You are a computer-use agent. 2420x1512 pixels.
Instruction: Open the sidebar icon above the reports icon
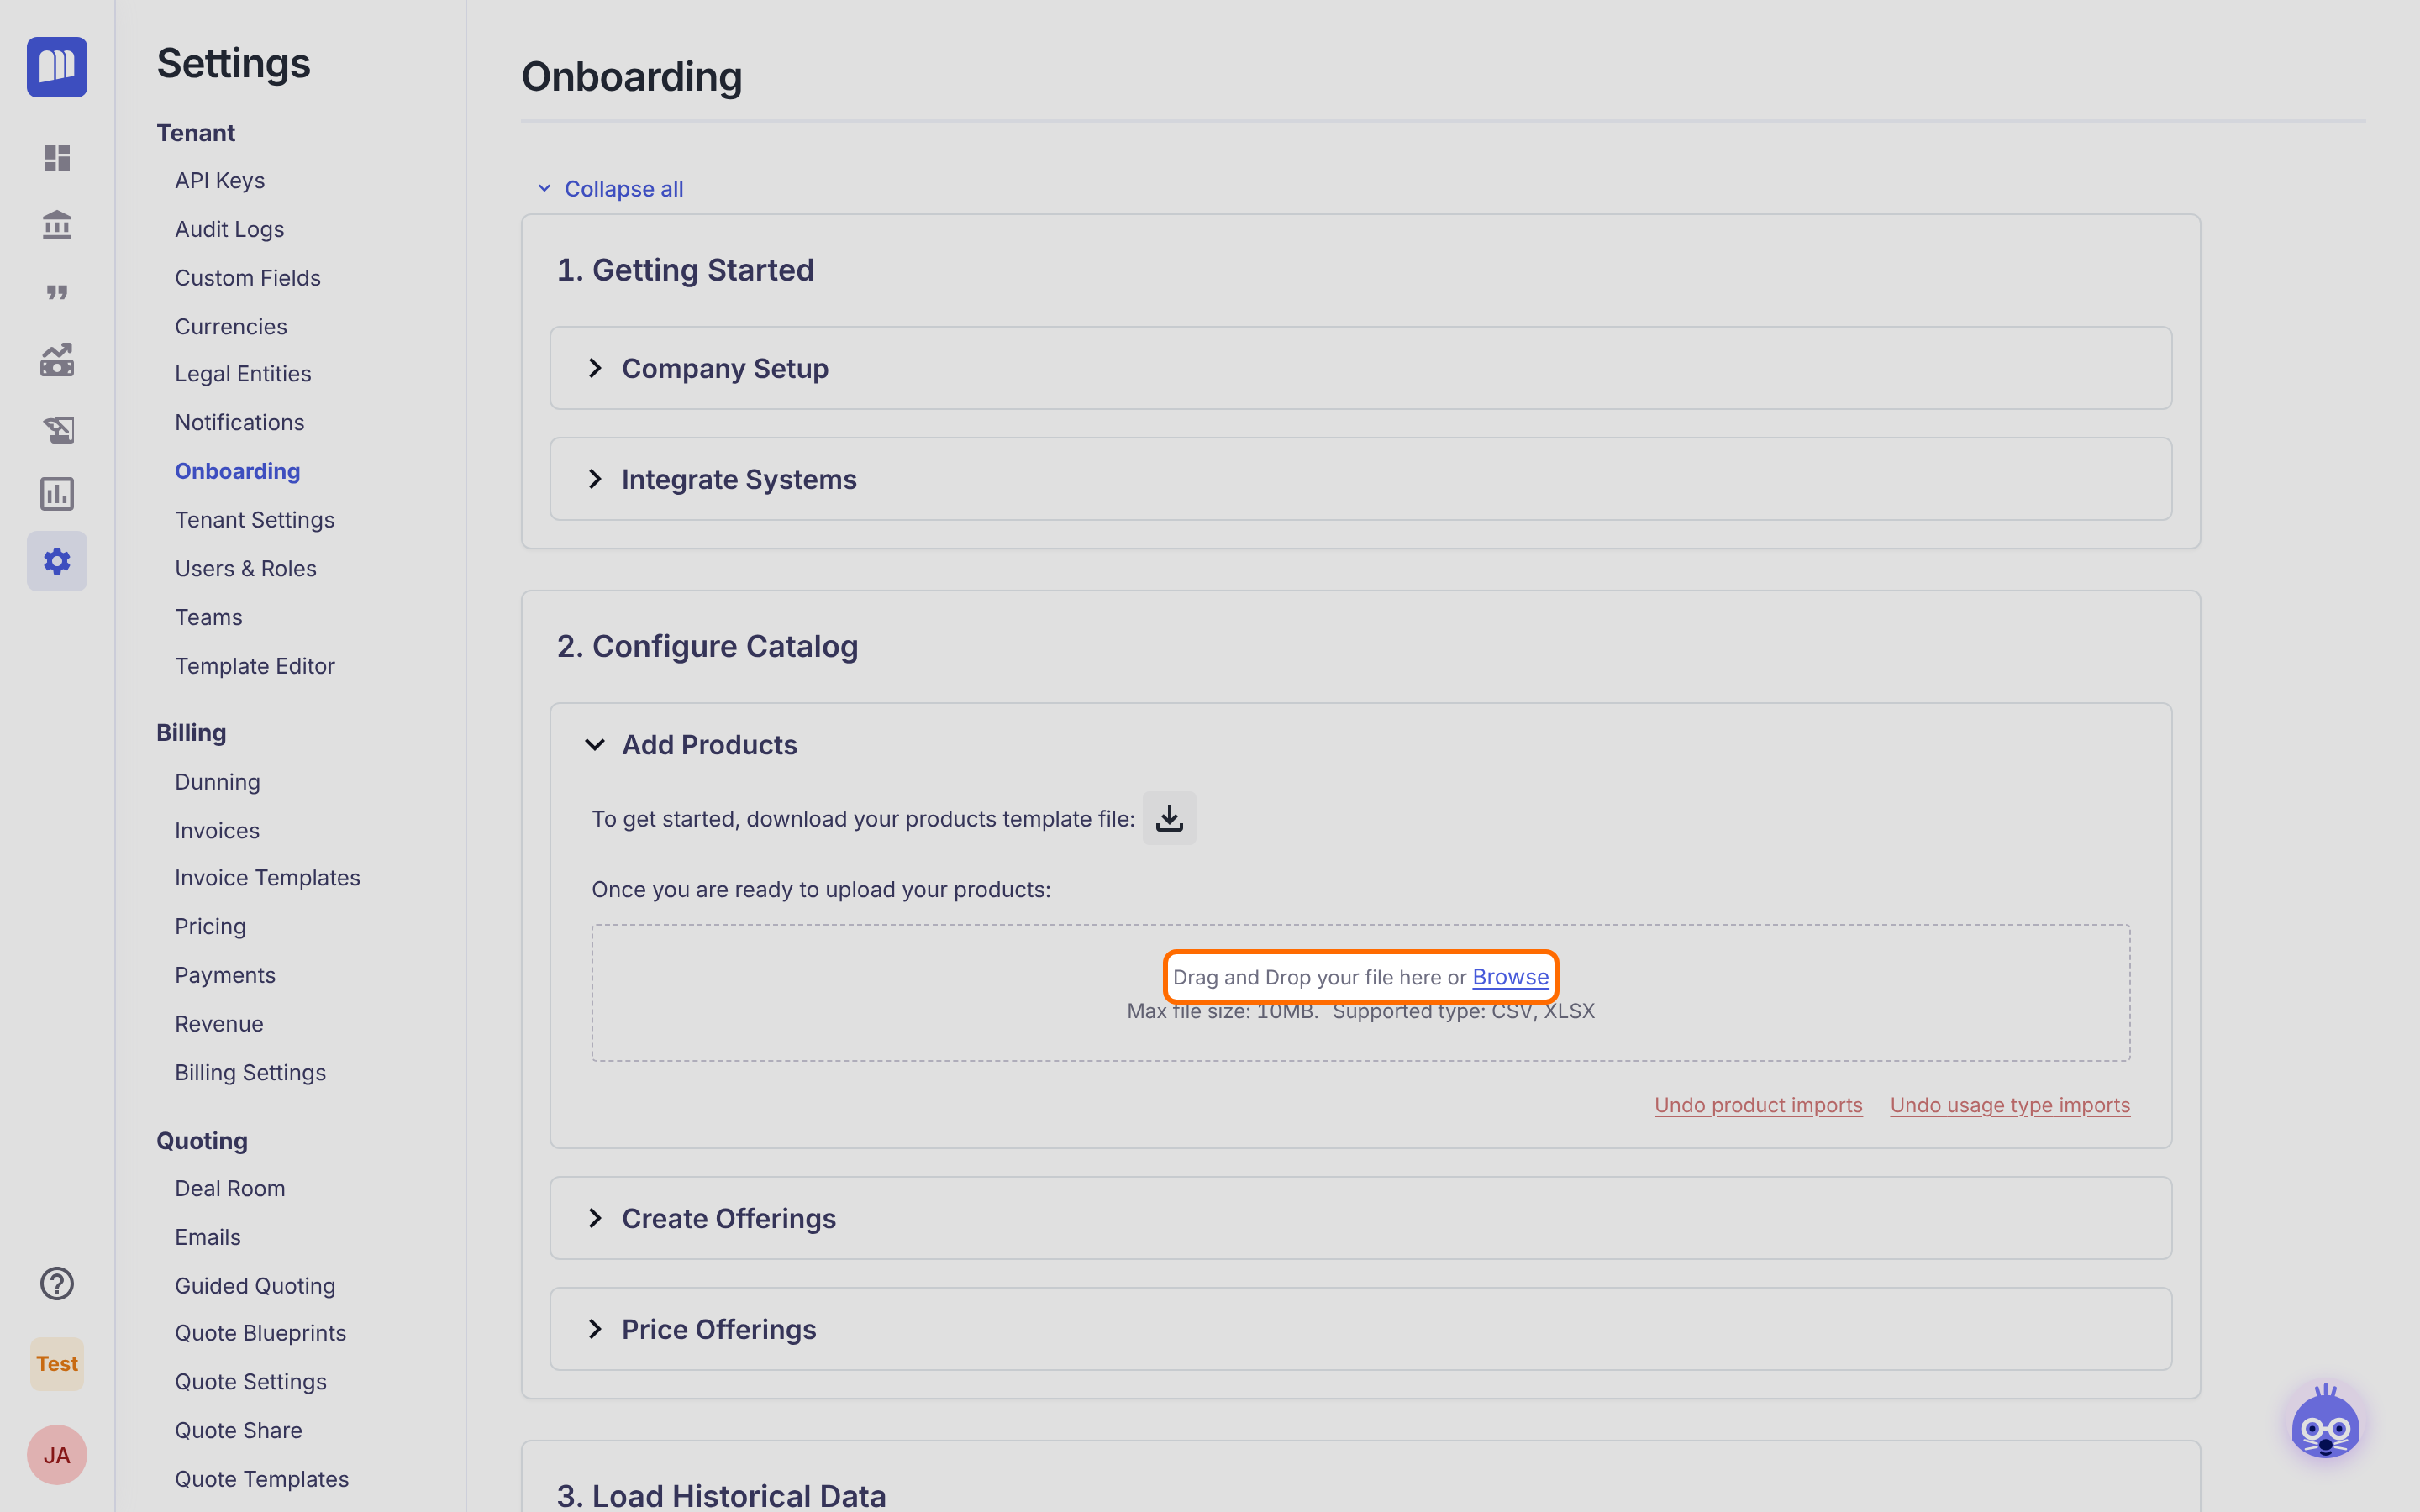tap(57, 428)
